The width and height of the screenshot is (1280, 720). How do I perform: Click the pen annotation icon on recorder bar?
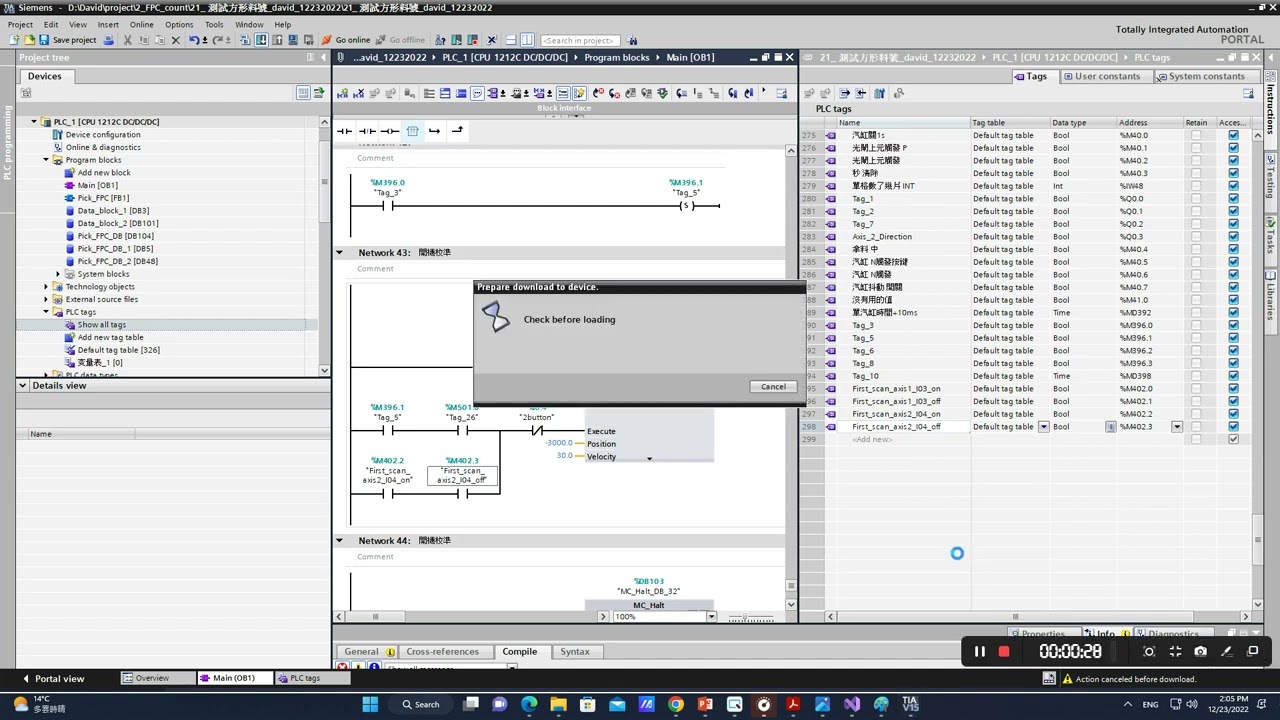click(x=1227, y=652)
